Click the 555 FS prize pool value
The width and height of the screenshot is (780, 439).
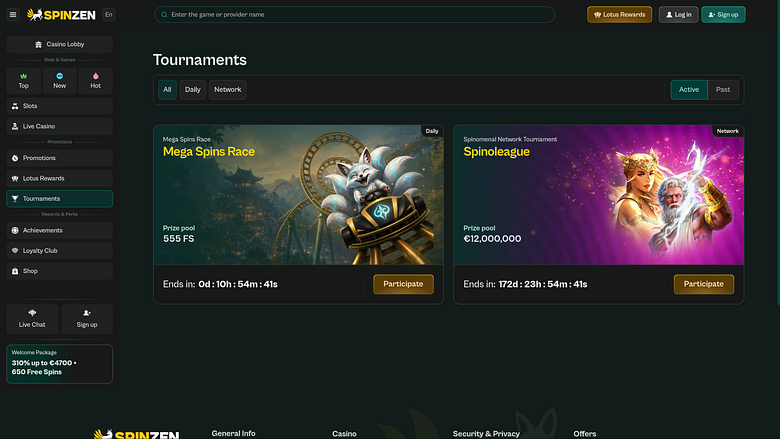point(179,239)
